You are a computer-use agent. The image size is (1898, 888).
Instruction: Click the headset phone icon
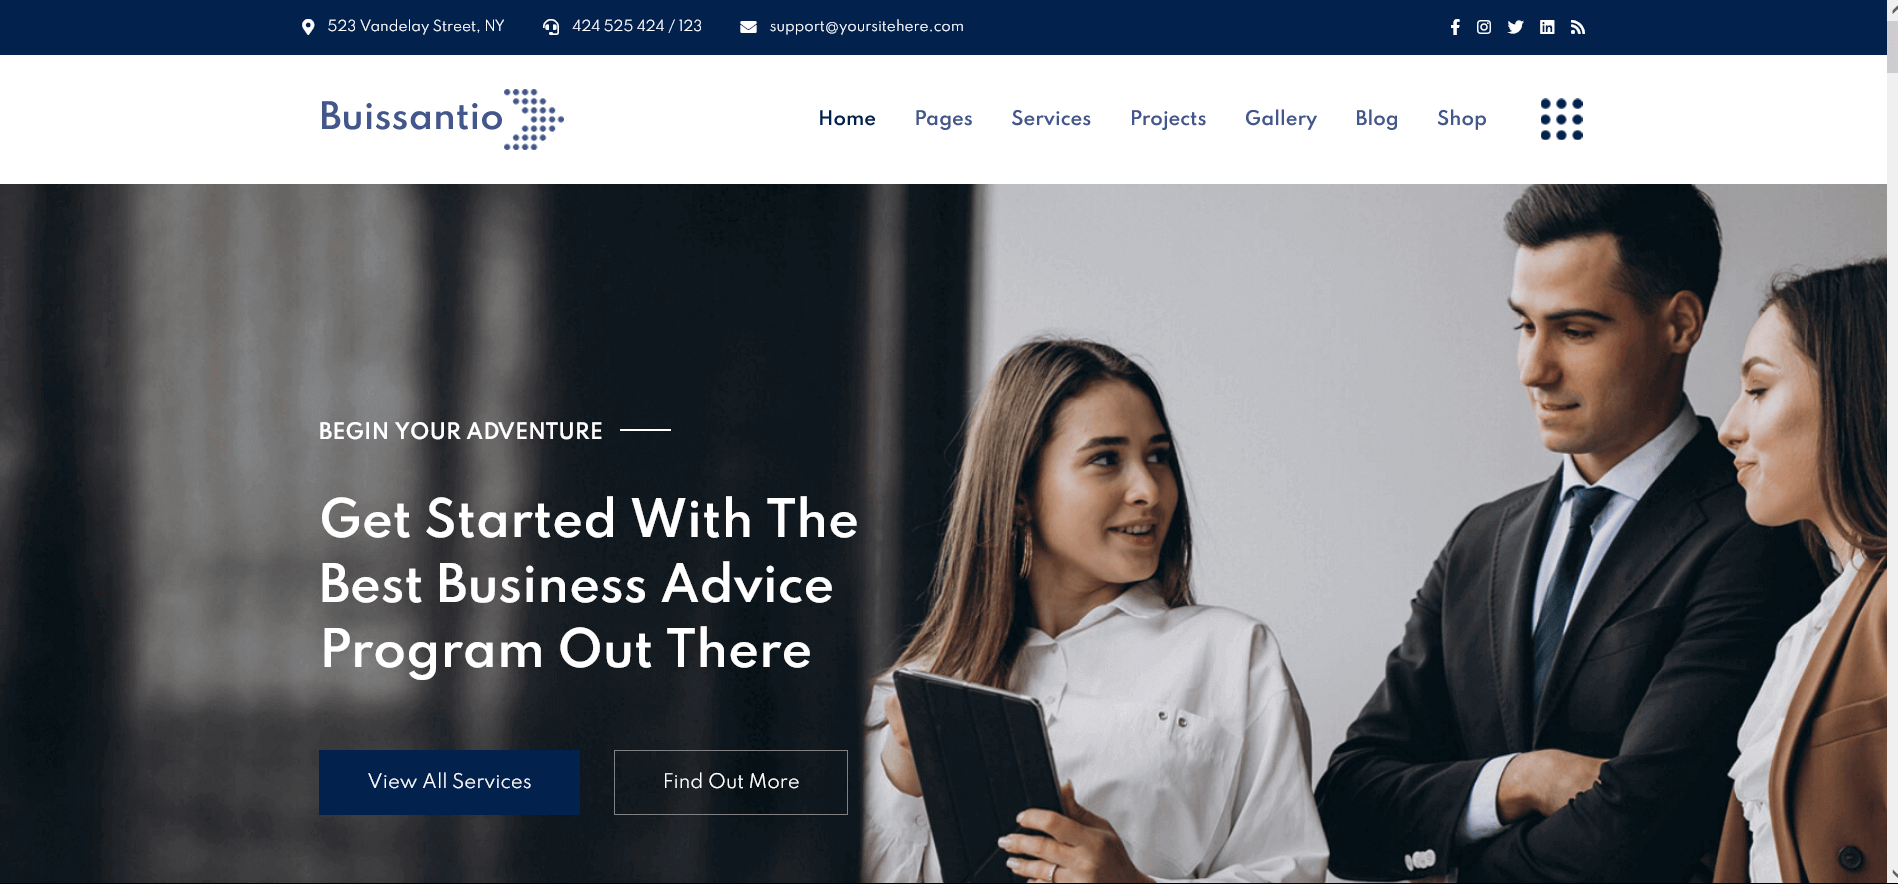pyautogui.click(x=551, y=27)
